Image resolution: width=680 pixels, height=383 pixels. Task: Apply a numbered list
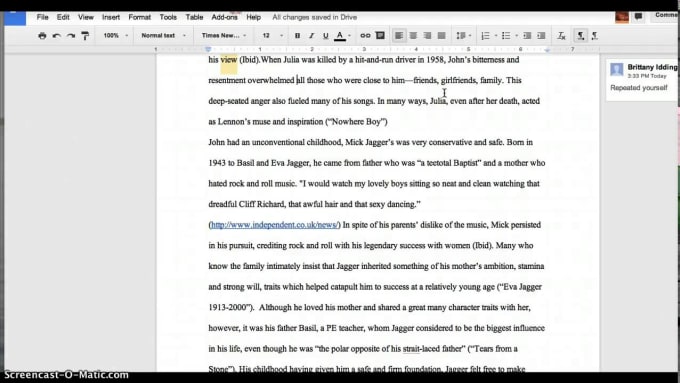(485, 36)
